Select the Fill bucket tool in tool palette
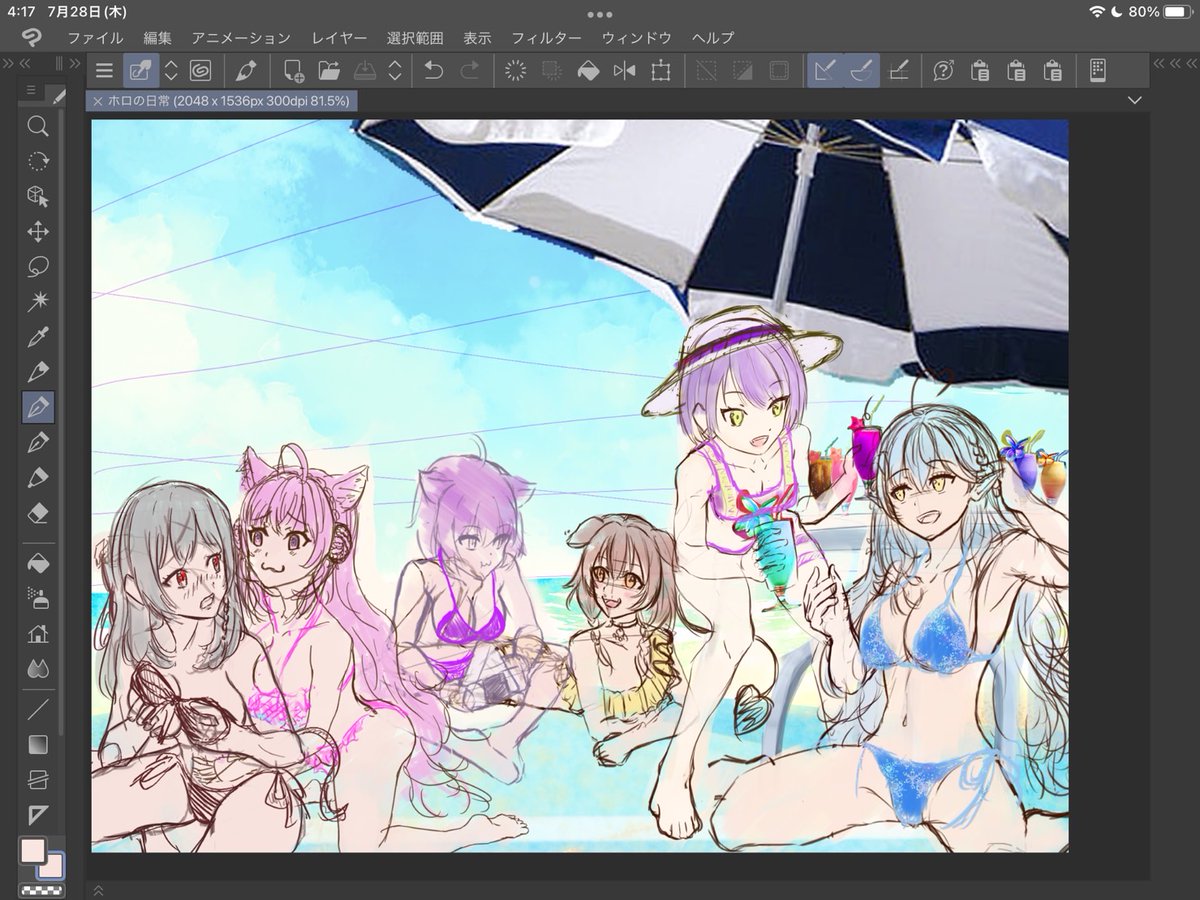The height and width of the screenshot is (900, 1200). pos(38,563)
